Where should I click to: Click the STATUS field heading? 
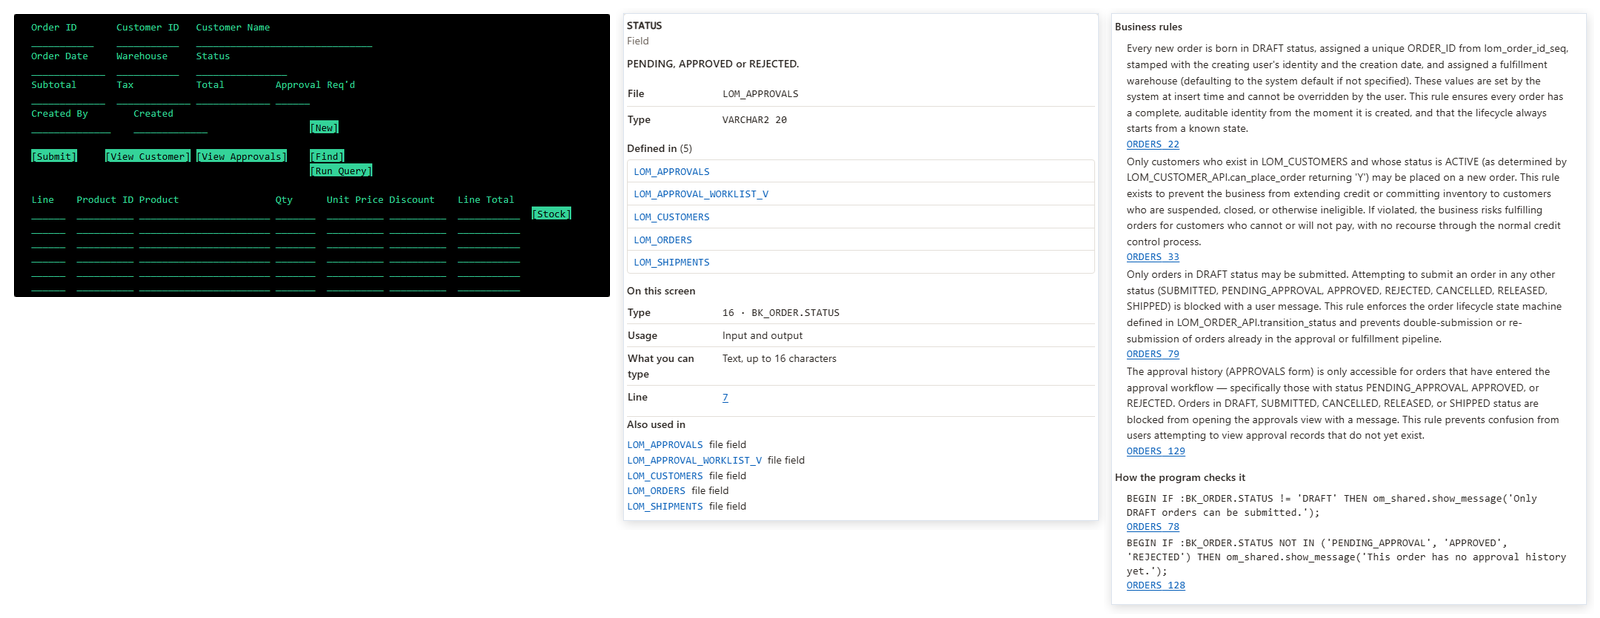coord(644,26)
